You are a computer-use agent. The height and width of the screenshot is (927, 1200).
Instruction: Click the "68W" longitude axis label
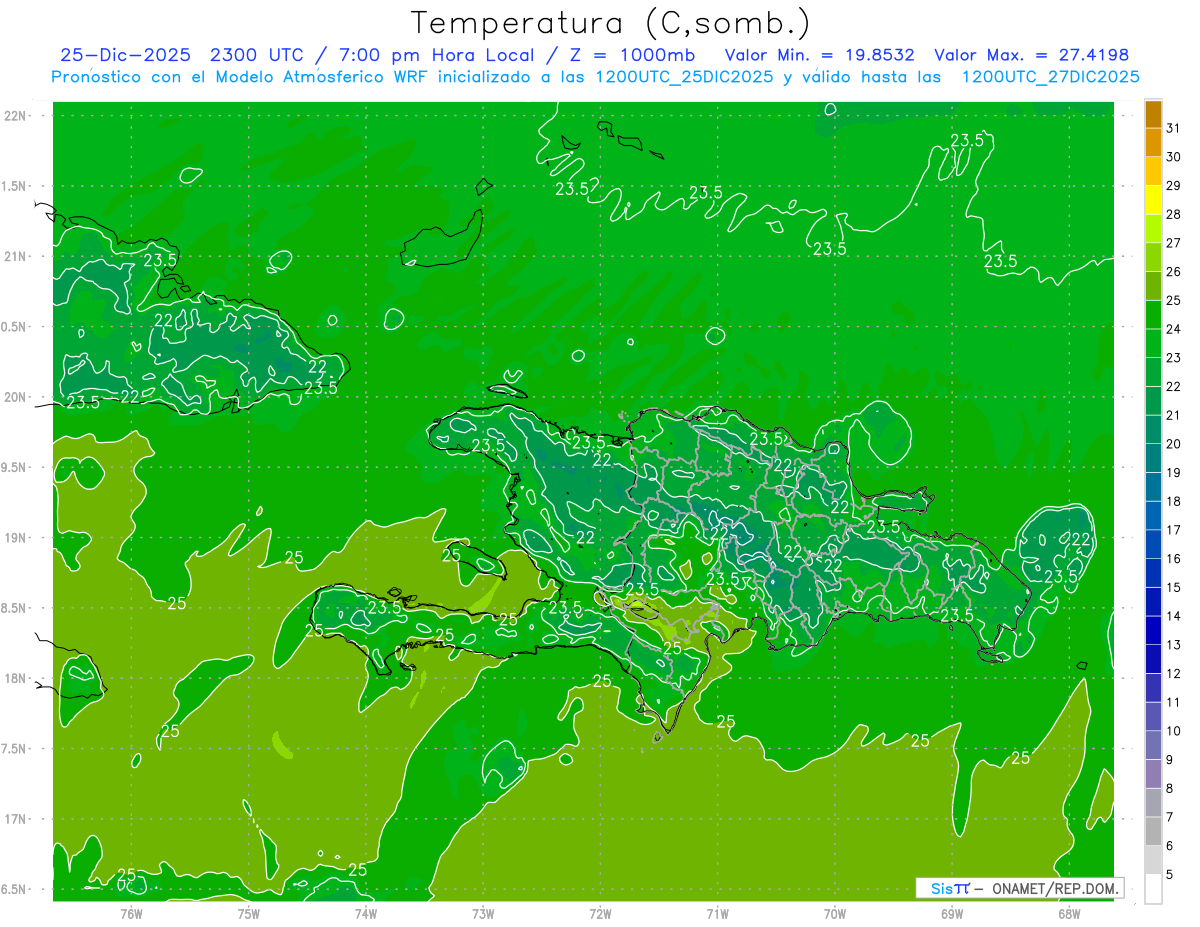point(1069,913)
